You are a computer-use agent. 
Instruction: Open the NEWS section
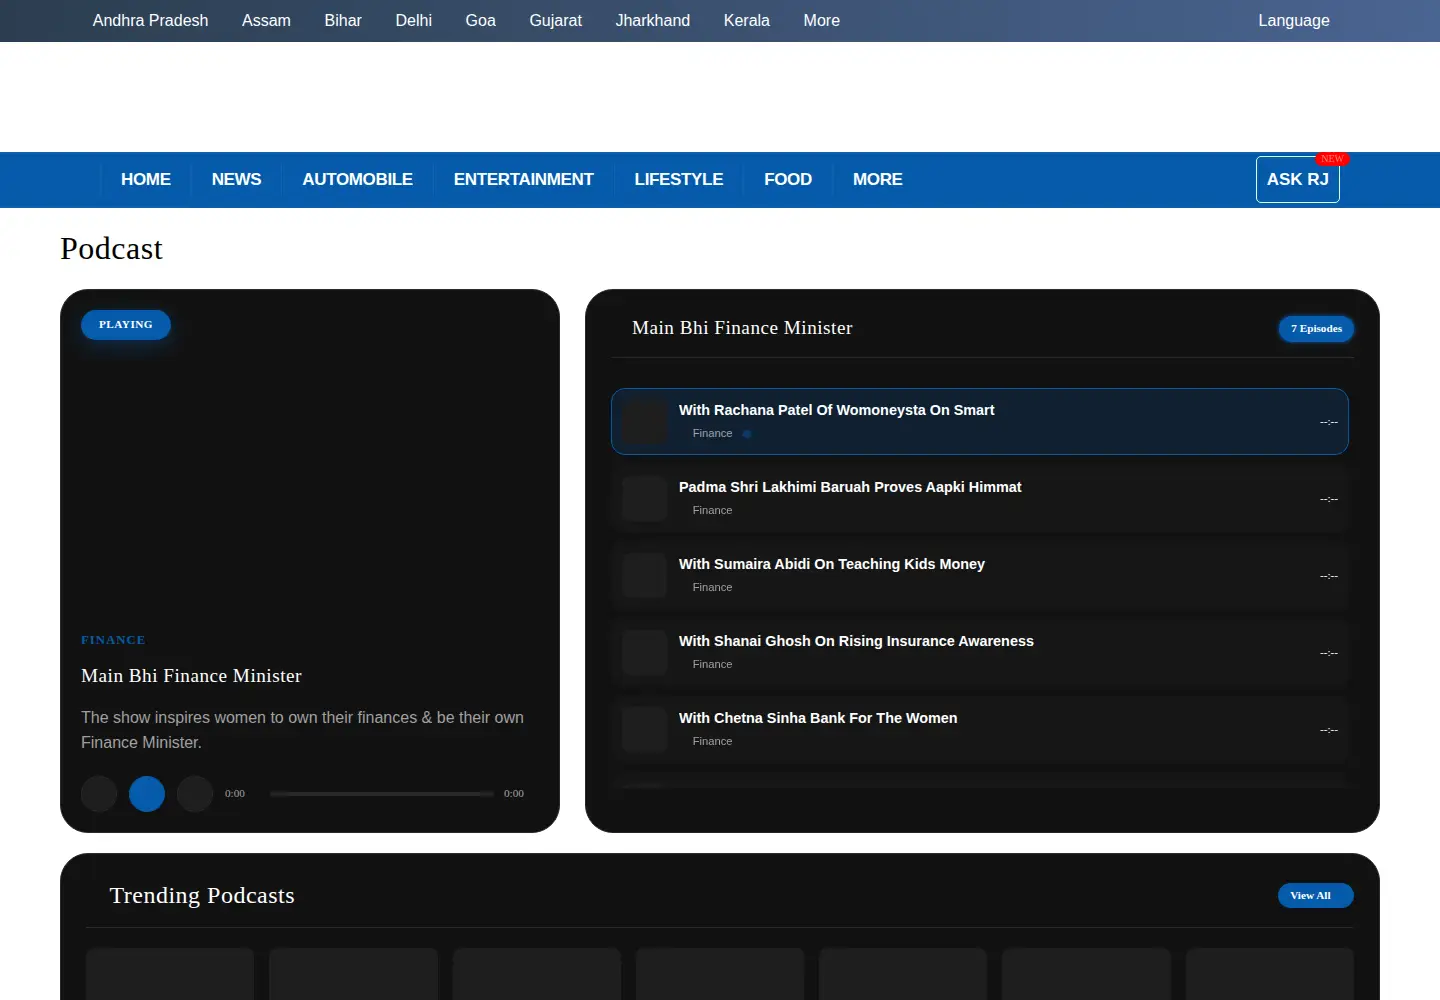pyautogui.click(x=236, y=179)
